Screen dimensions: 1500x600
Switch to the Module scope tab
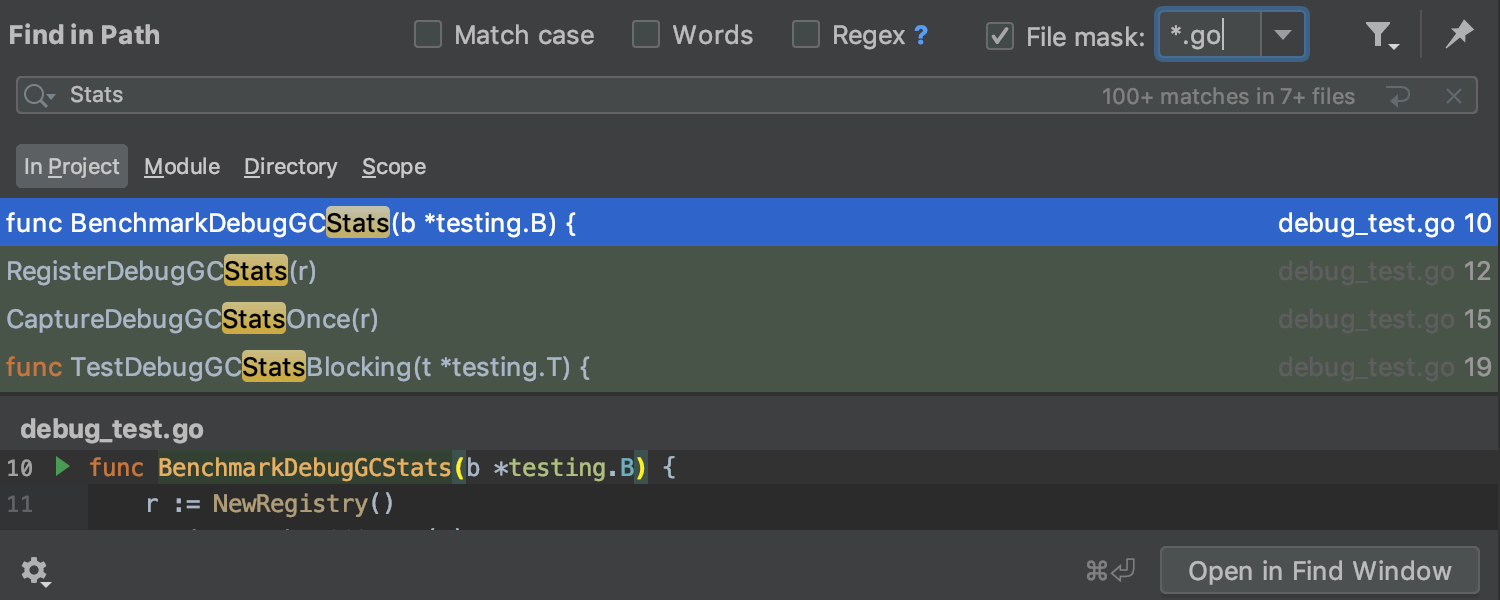[x=182, y=167]
